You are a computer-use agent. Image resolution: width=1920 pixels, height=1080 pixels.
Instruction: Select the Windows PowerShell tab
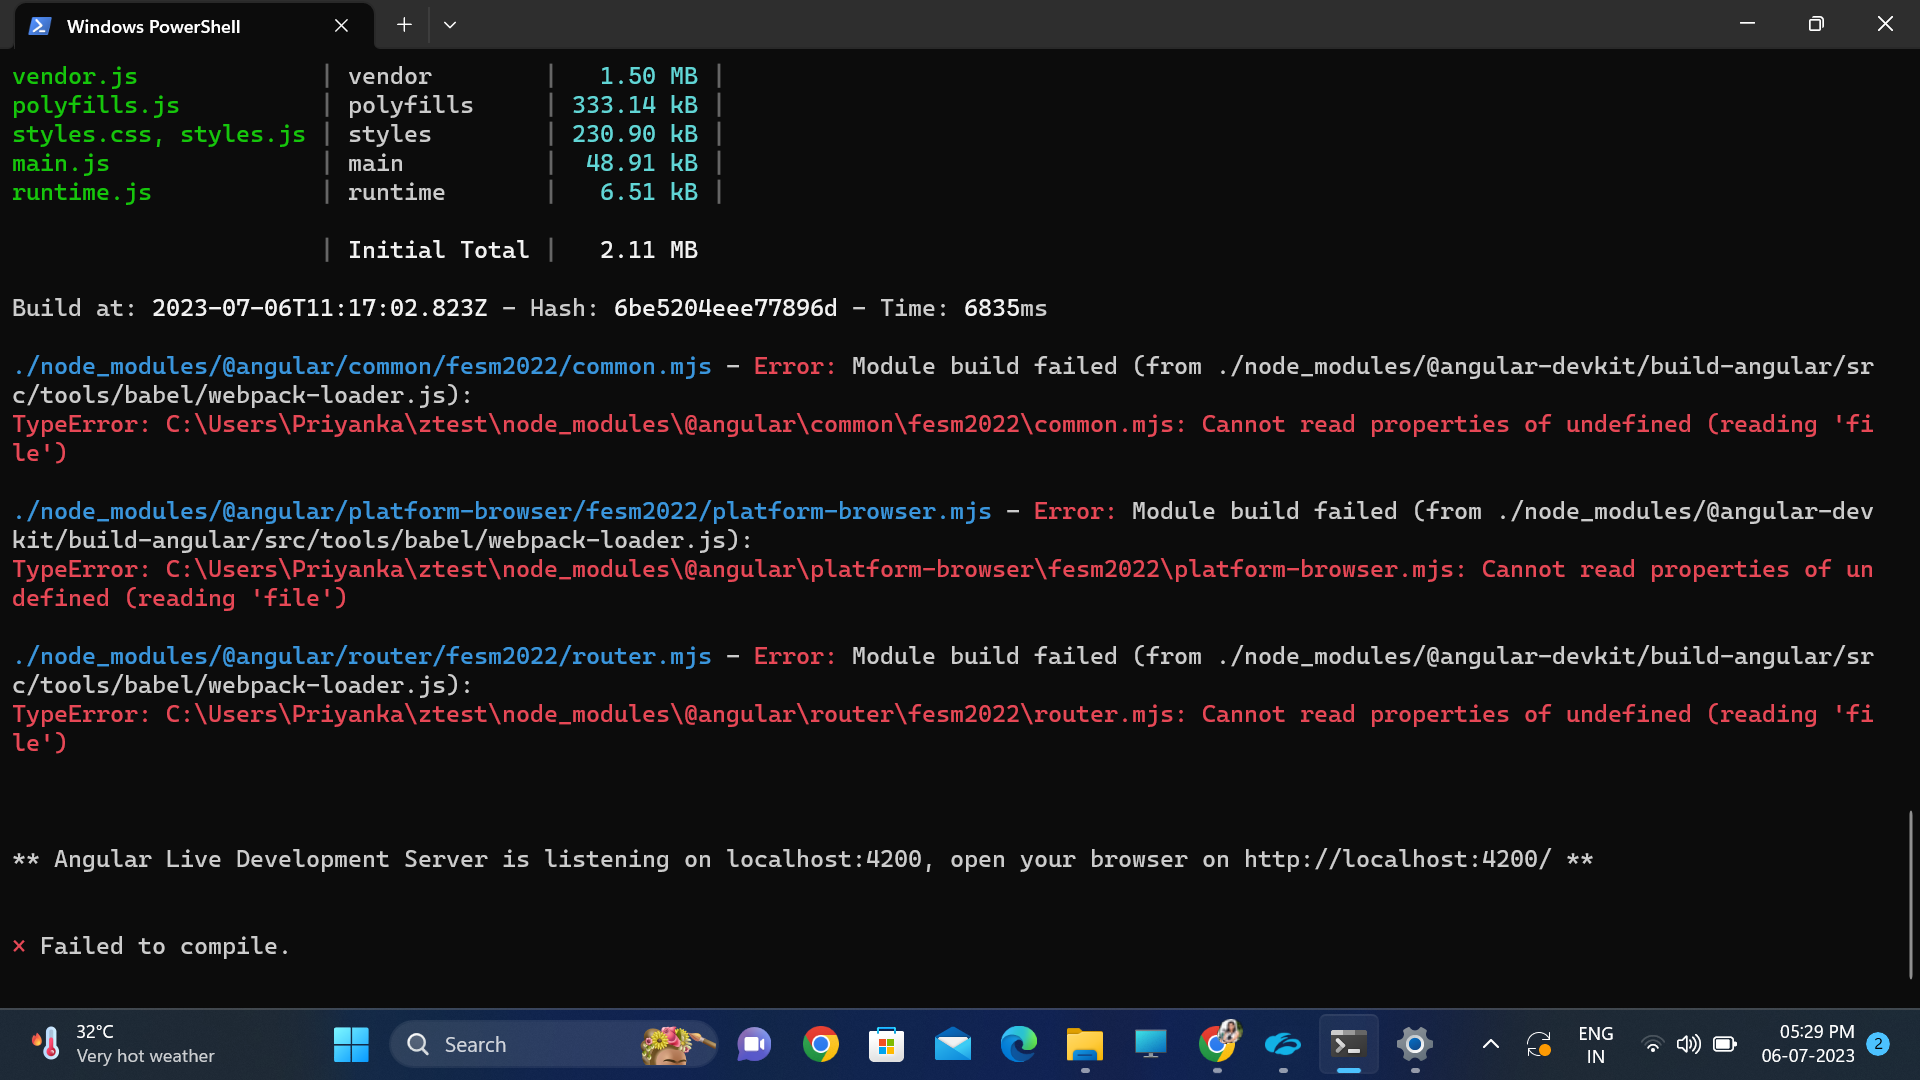155,25
